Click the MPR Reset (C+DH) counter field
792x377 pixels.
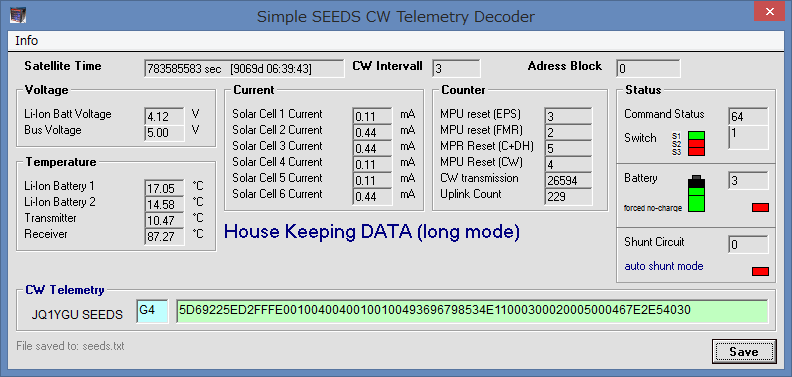pyautogui.click(x=568, y=148)
